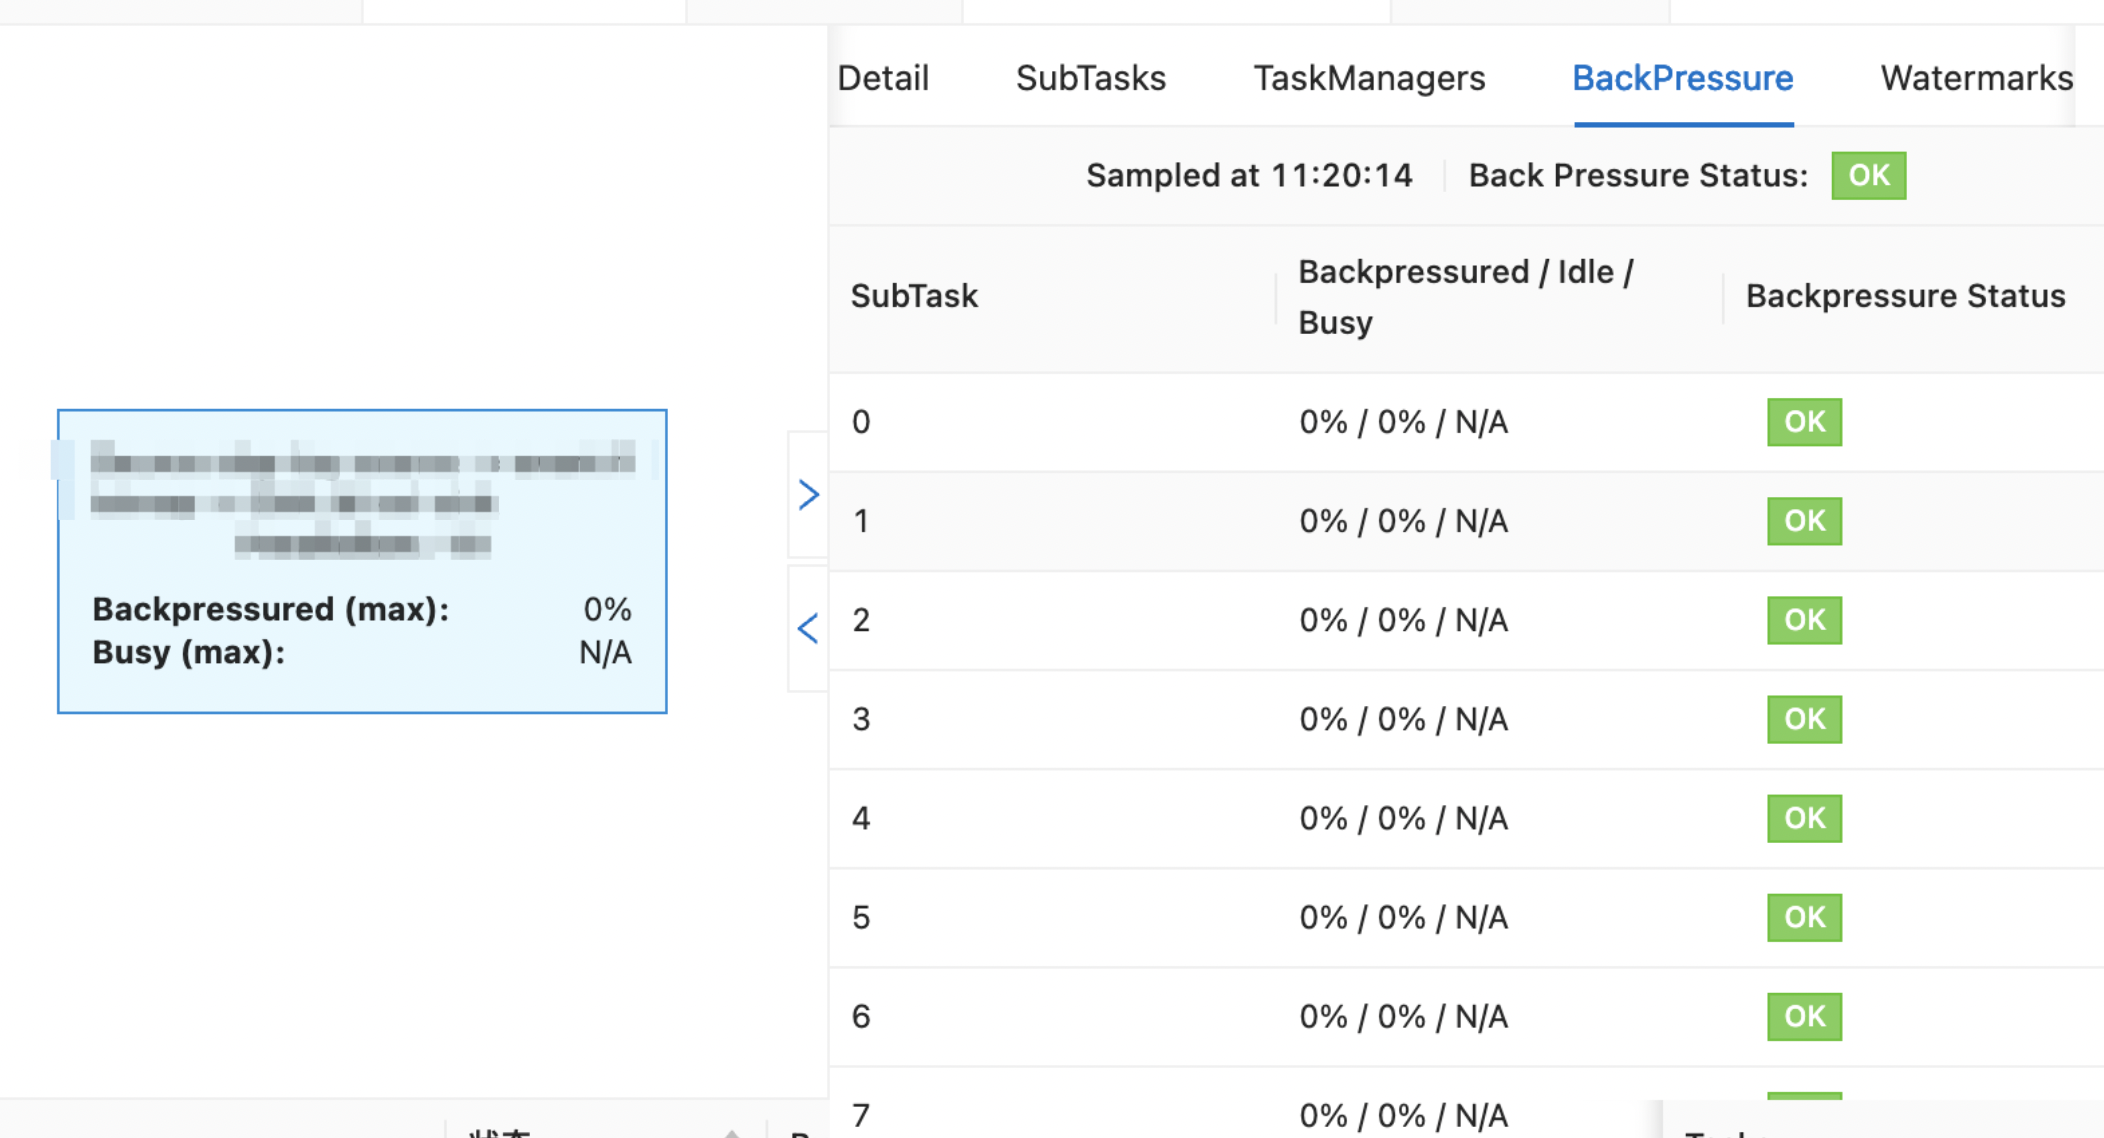Open the SubTasks tab
The width and height of the screenshot is (2104, 1138).
(x=1090, y=78)
